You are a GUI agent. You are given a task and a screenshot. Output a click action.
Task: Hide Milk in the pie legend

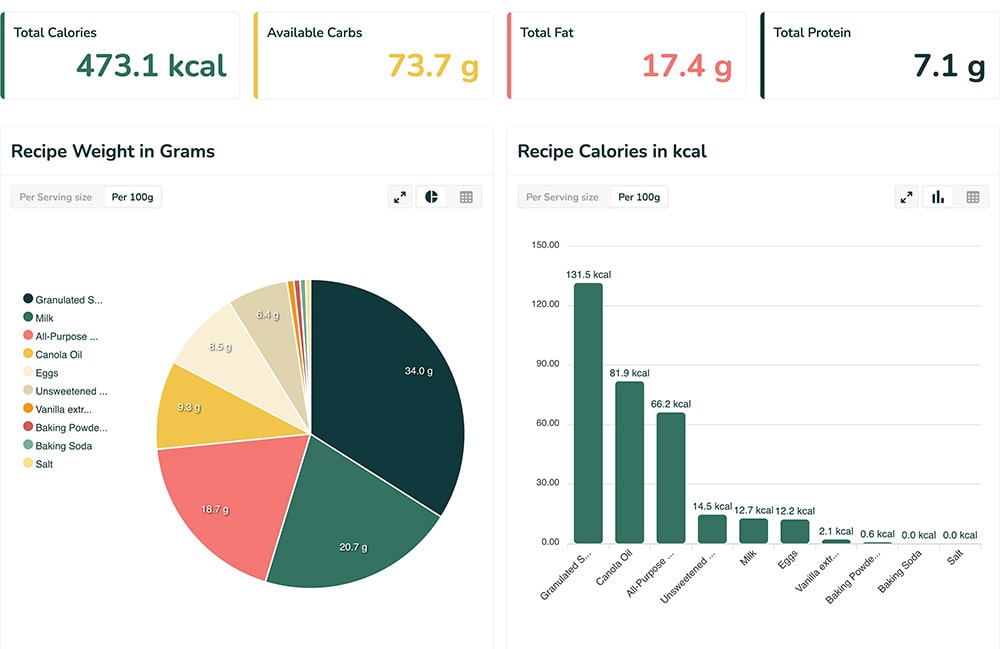(44, 318)
